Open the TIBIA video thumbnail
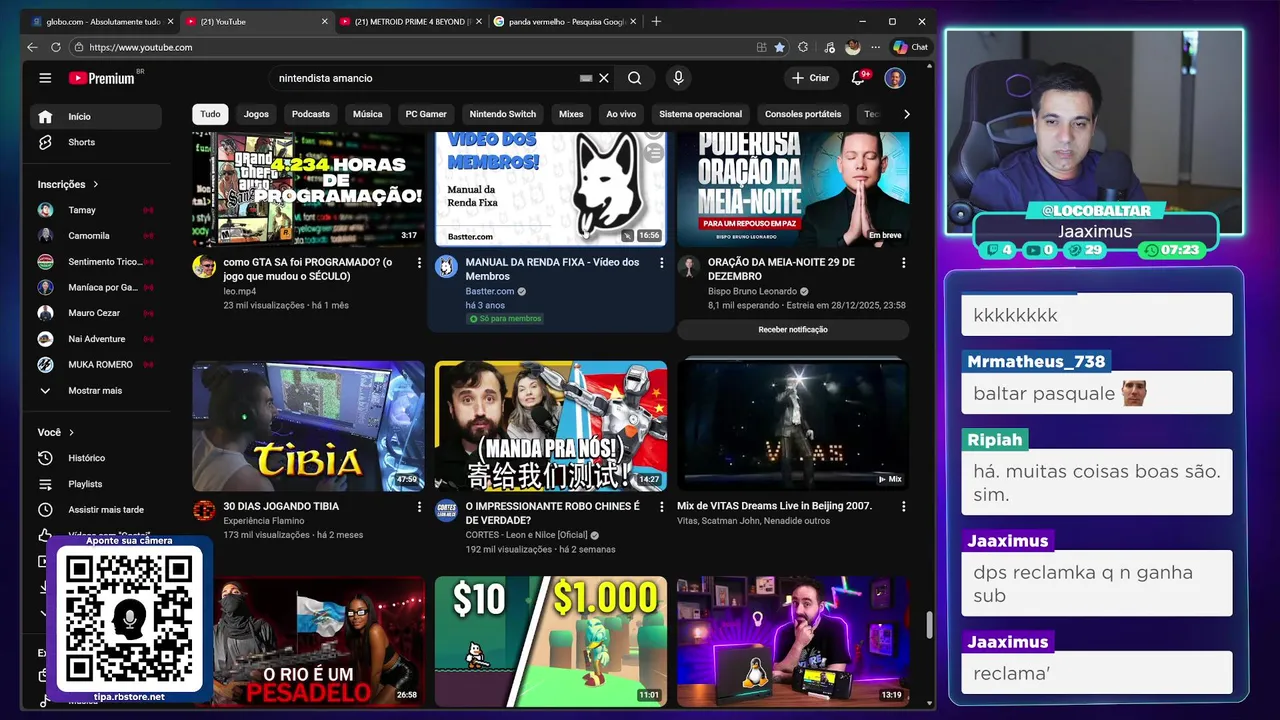 [309, 426]
